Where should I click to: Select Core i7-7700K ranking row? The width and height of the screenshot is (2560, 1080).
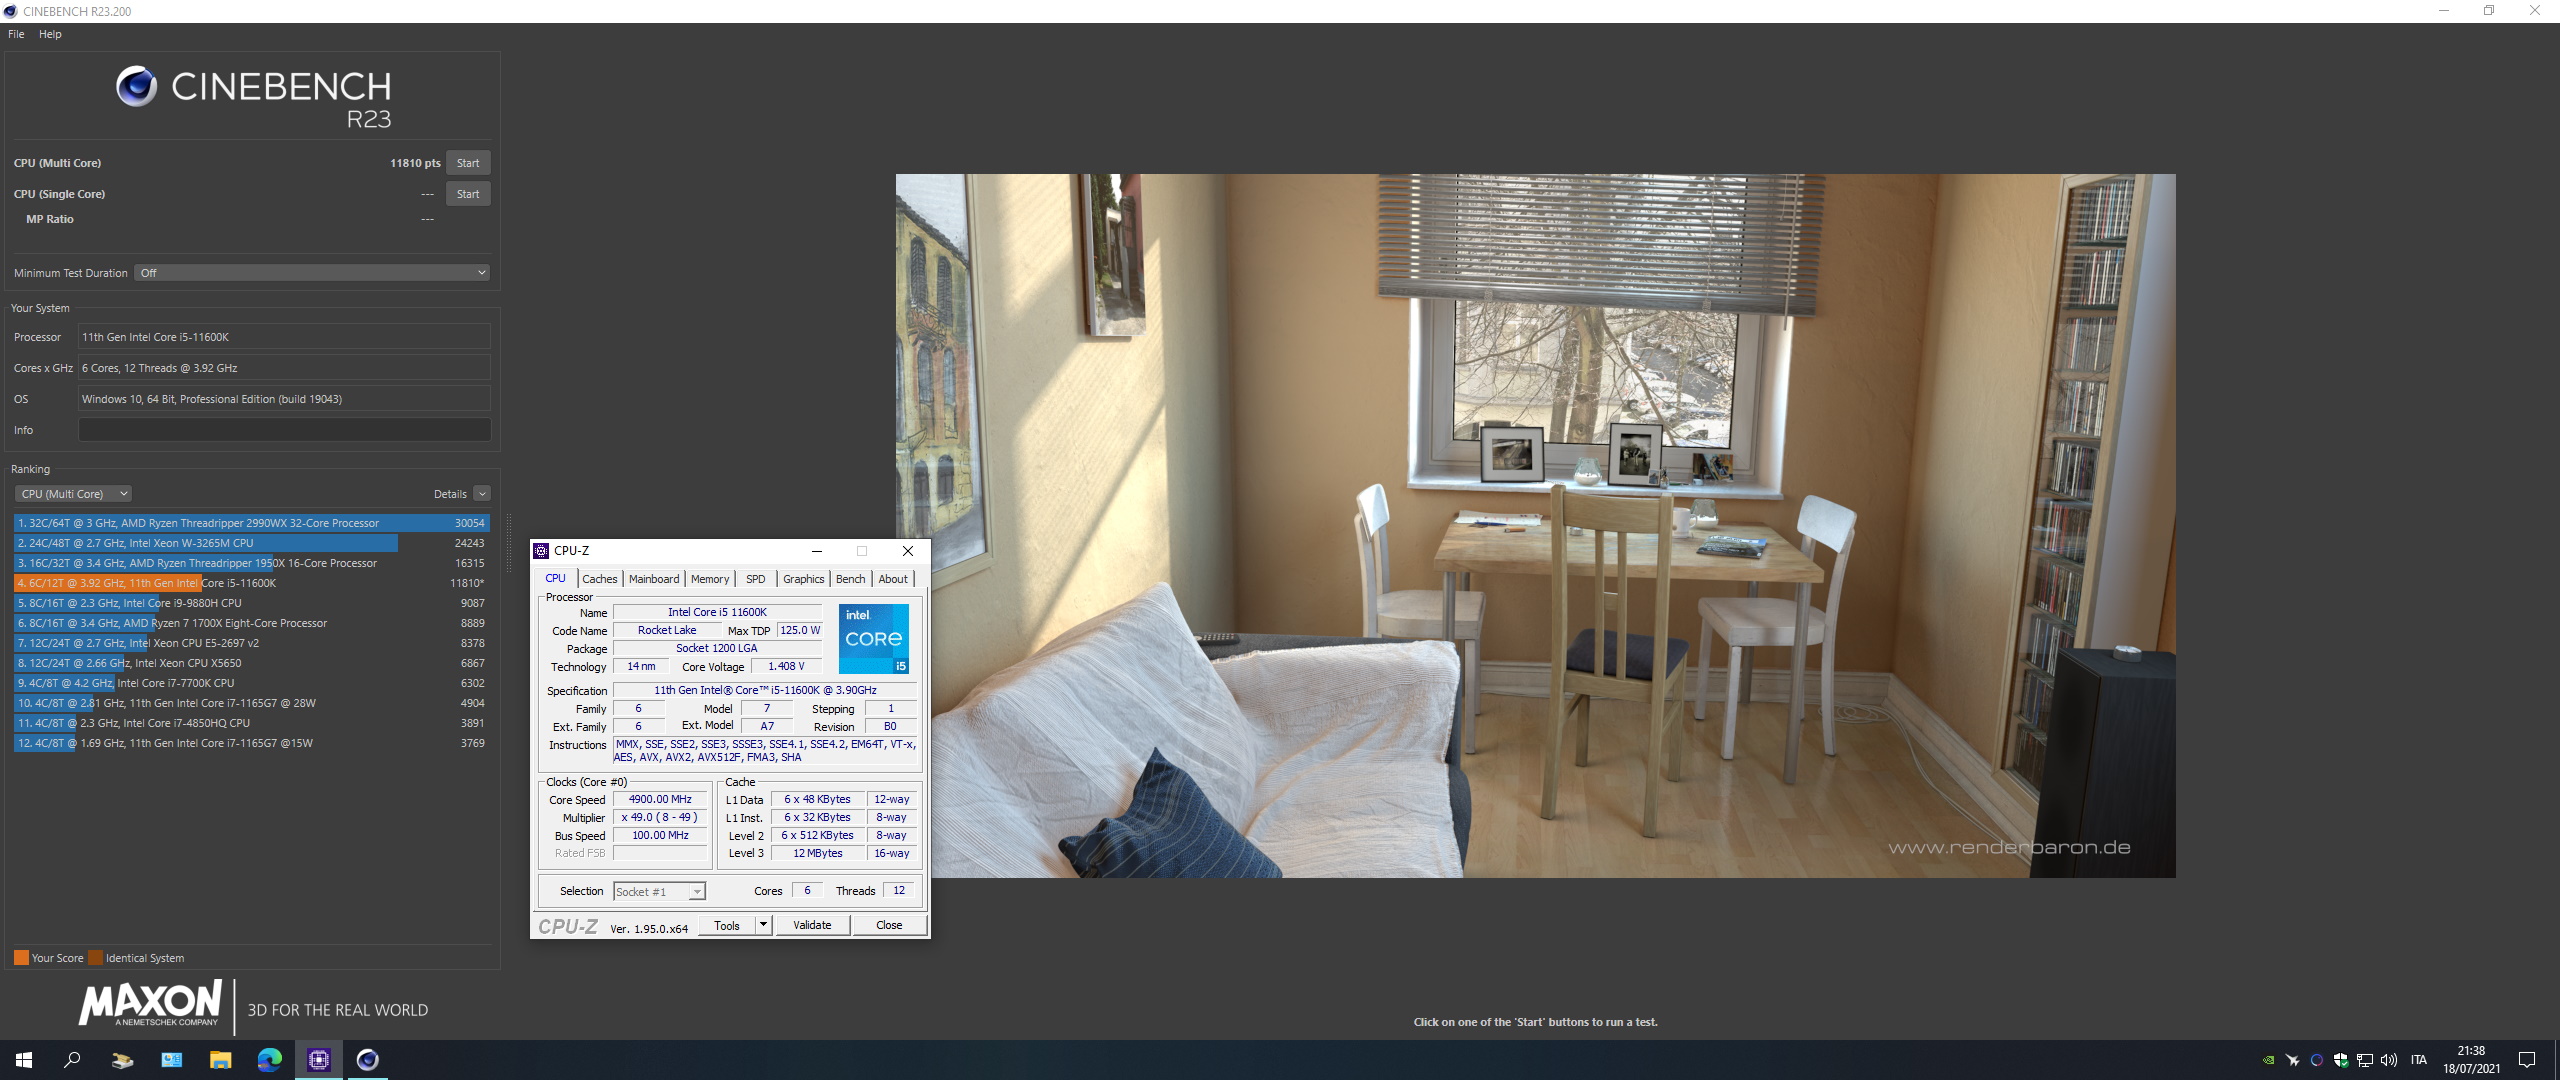pos(252,683)
